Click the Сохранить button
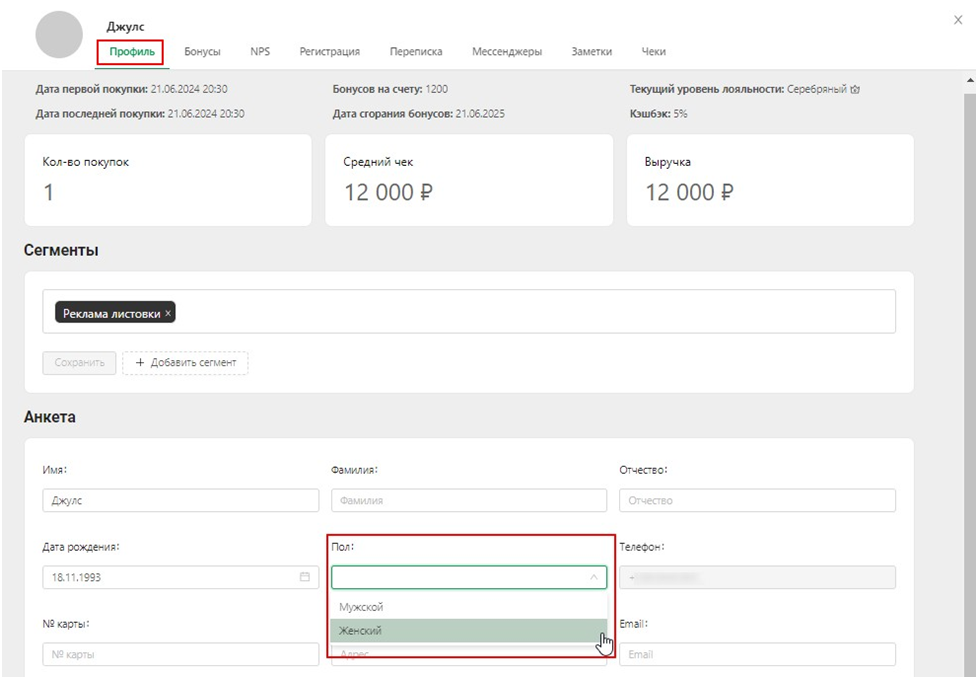Viewport: 978px width, 679px height. (x=79, y=362)
